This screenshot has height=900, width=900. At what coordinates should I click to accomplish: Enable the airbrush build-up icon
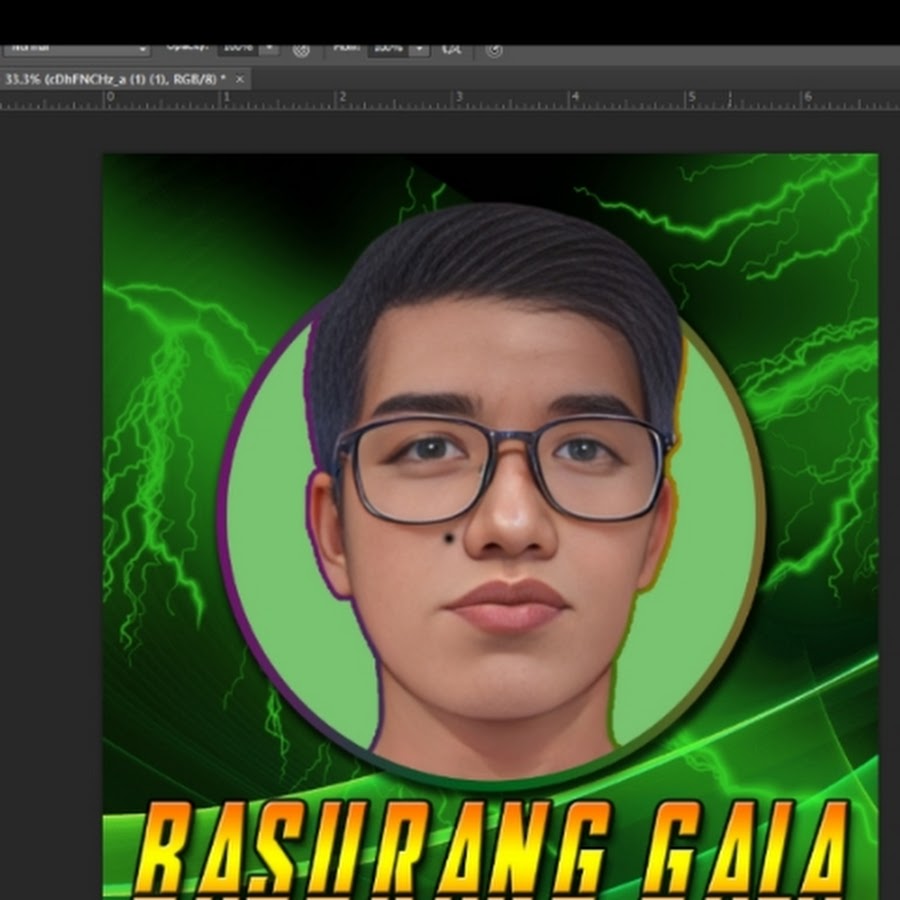click(452, 51)
